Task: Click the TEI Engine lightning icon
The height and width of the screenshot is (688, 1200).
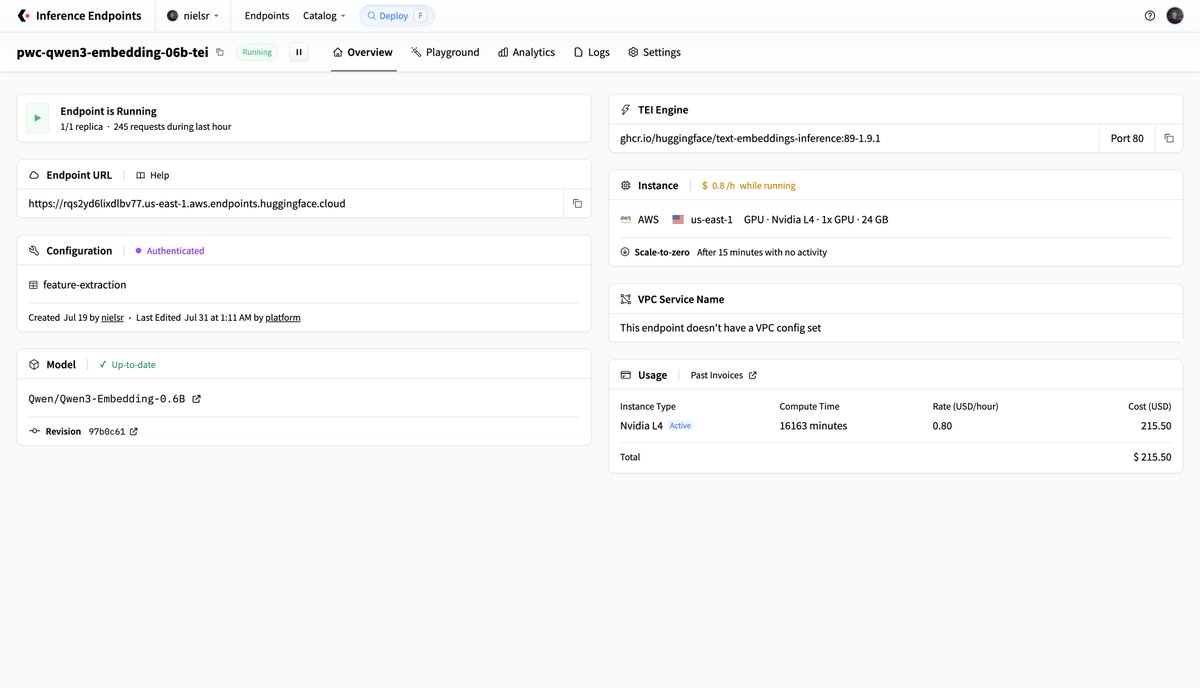Action: pyautogui.click(x=626, y=110)
